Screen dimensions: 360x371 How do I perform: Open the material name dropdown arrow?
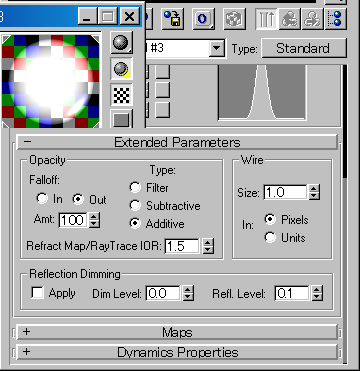click(x=217, y=49)
